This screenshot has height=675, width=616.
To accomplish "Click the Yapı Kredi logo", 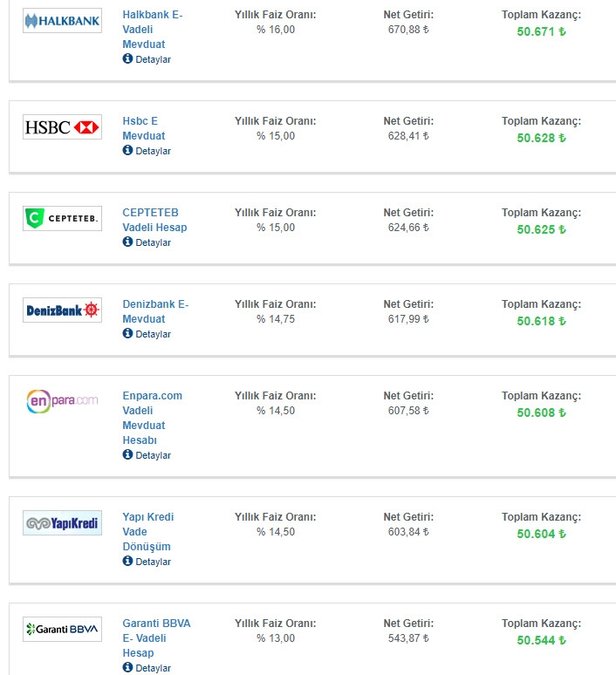I will pyautogui.click(x=62, y=523).
